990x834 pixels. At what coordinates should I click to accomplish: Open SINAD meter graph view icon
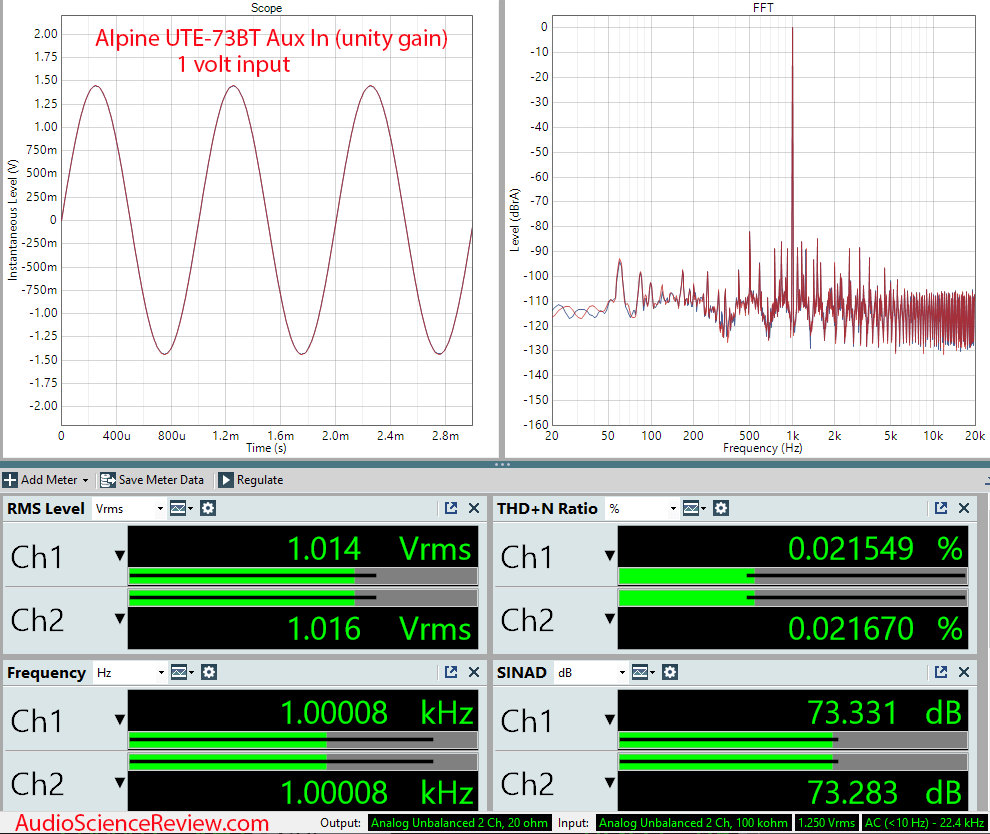(x=643, y=672)
